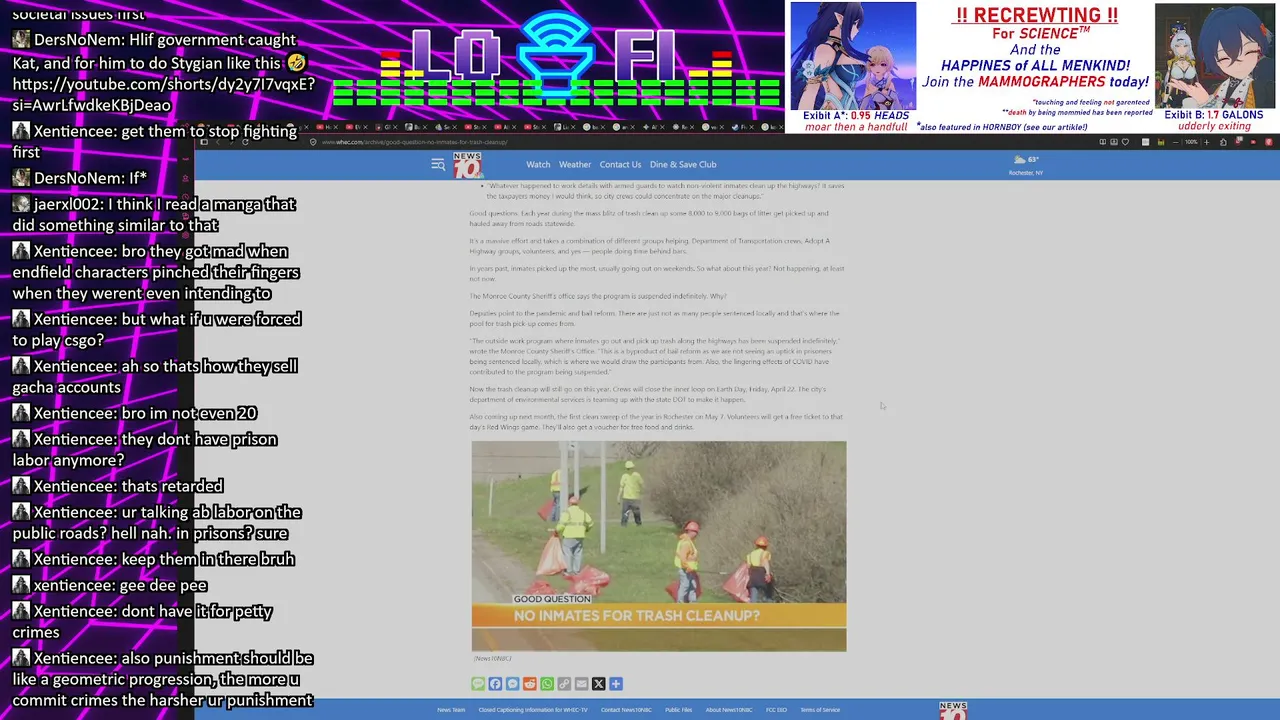
Task: Click the inmates trash cleanup video thumbnail
Action: (659, 546)
